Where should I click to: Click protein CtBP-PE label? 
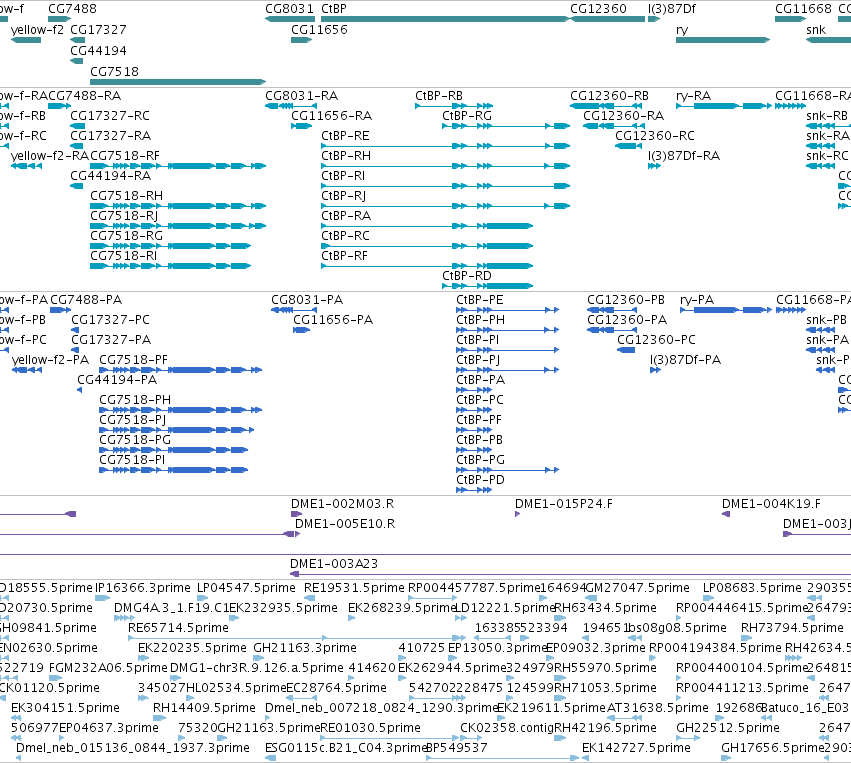480,300
